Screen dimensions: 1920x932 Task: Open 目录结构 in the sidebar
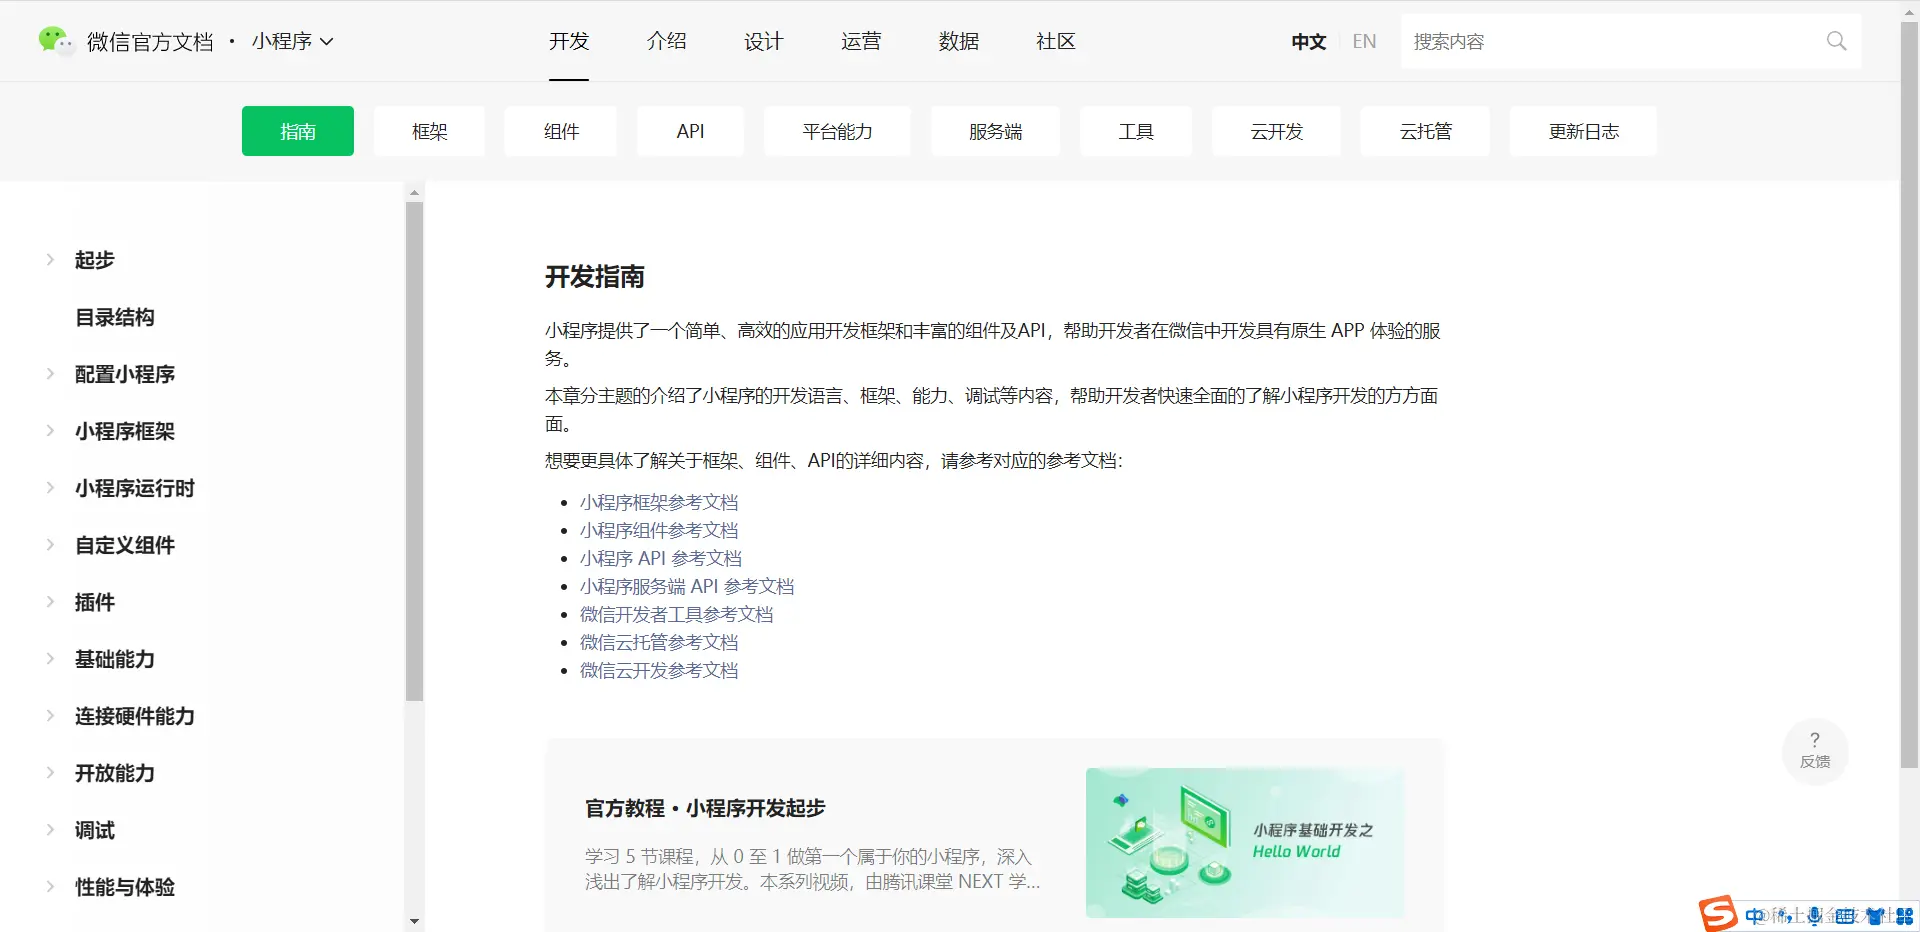tap(114, 317)
